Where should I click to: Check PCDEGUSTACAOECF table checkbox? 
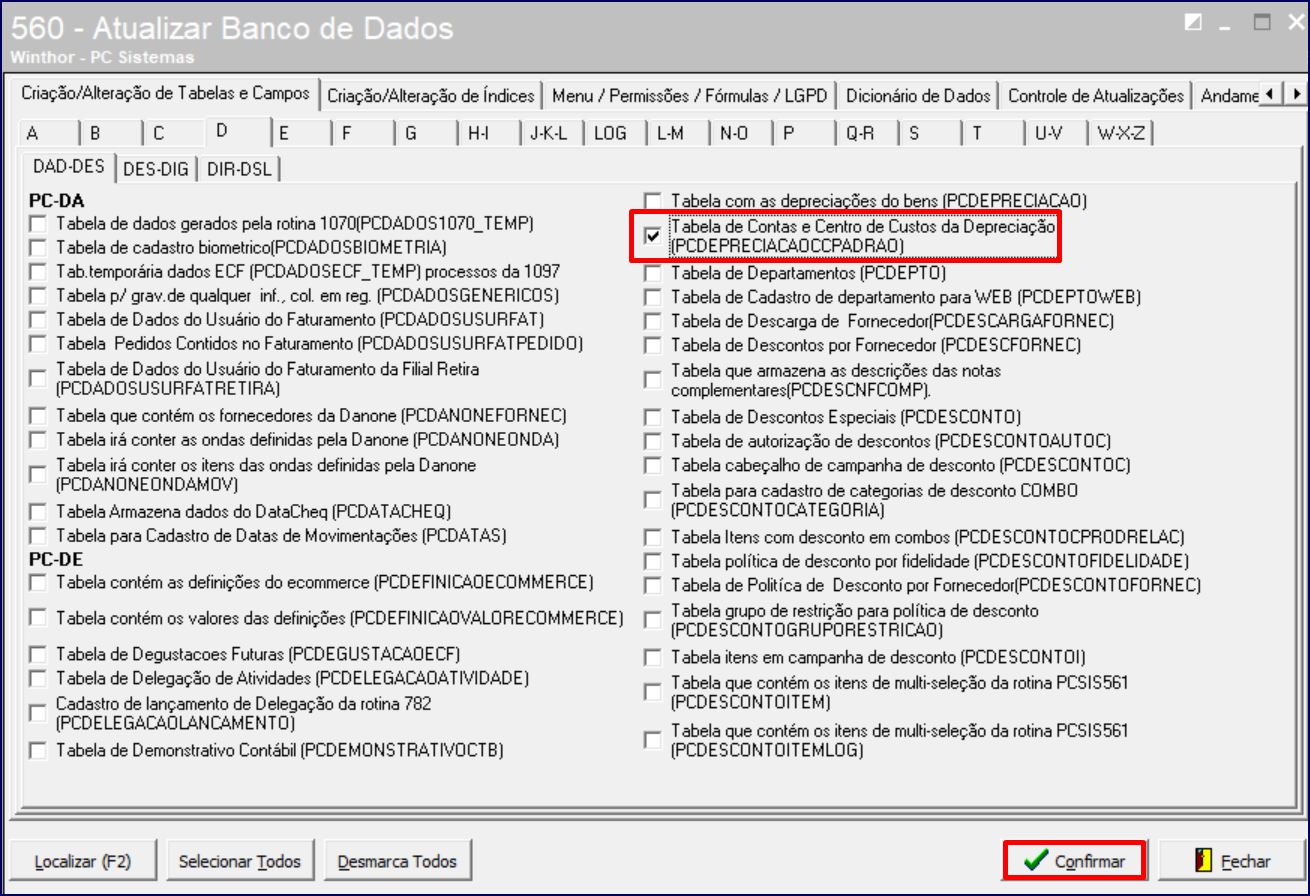(38, 655)
